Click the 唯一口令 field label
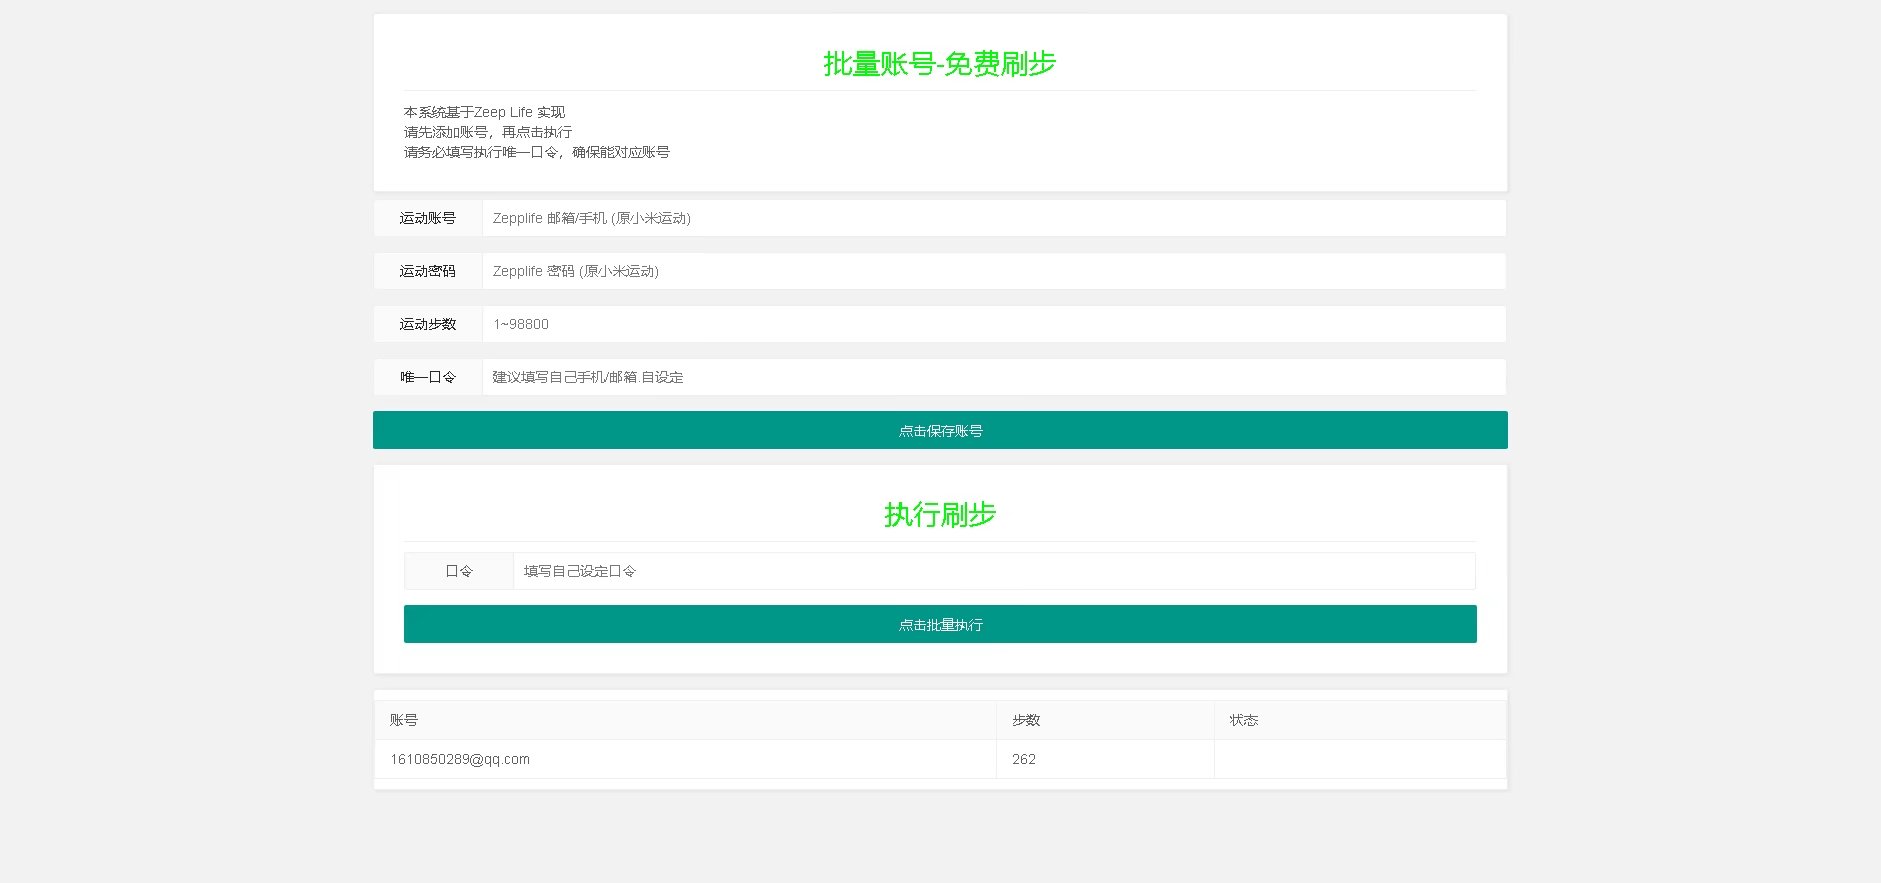The height and width of the screenshot is (883, 1881). (x=428, y=377)
